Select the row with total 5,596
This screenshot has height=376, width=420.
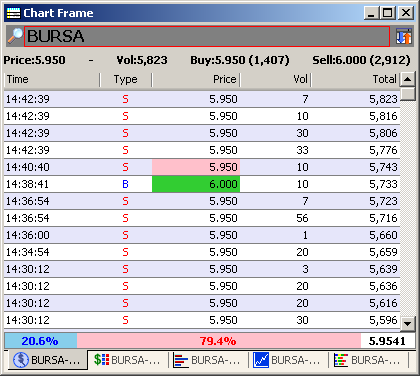pos(202,320)
